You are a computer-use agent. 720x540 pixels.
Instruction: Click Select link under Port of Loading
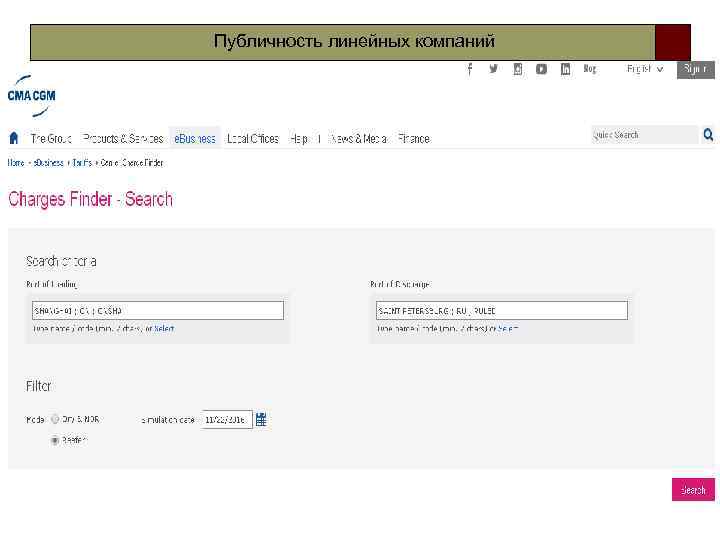[164, 328]
